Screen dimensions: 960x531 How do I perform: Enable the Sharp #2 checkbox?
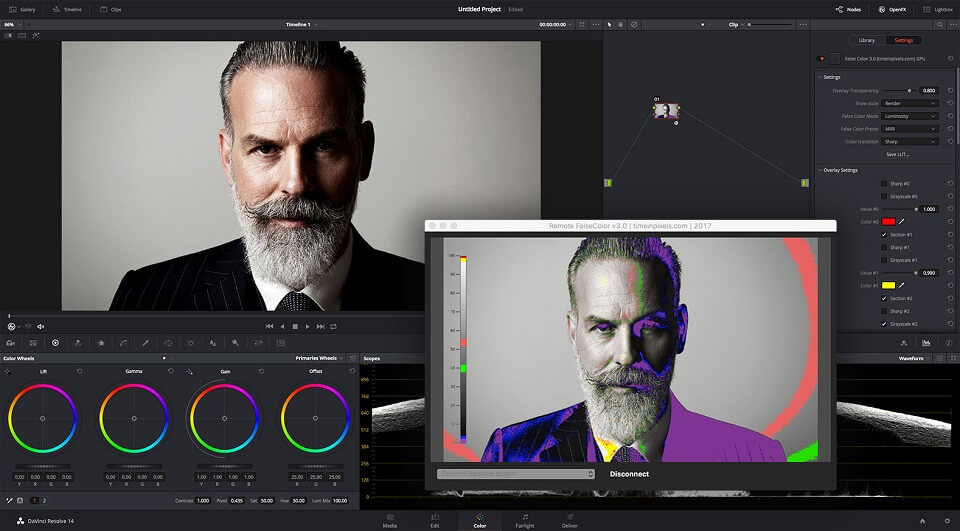tap(883, 311)
